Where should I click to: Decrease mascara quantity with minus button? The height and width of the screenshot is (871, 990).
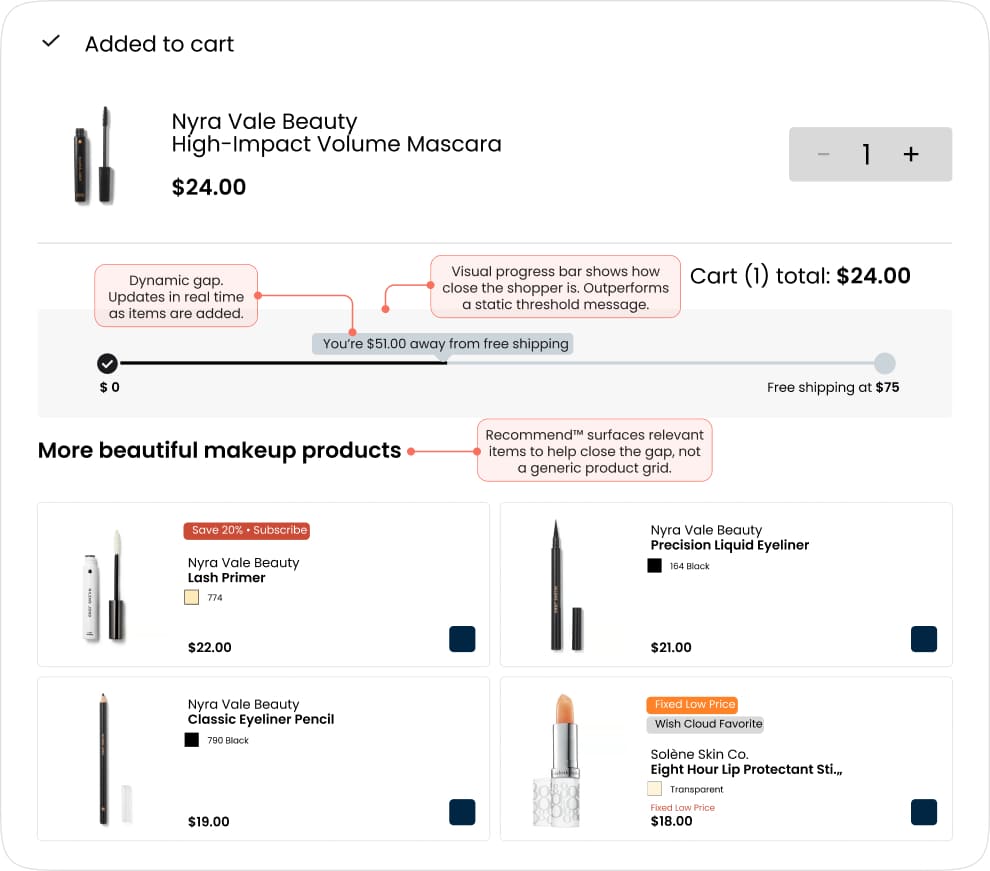click(823, 154)
